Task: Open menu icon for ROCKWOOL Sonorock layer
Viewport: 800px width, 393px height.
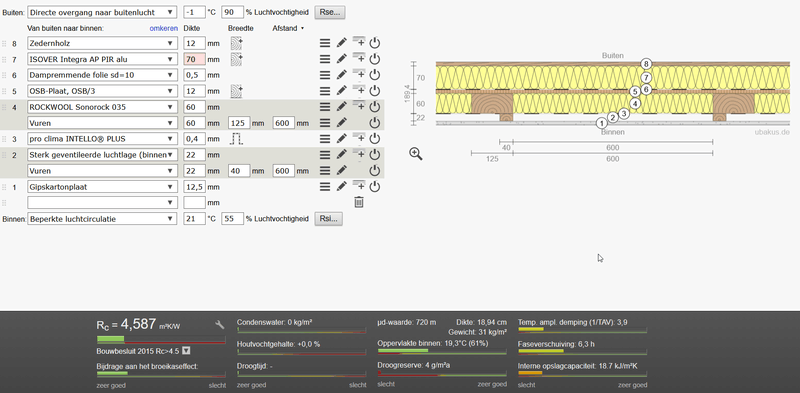Action: point(325,107)
